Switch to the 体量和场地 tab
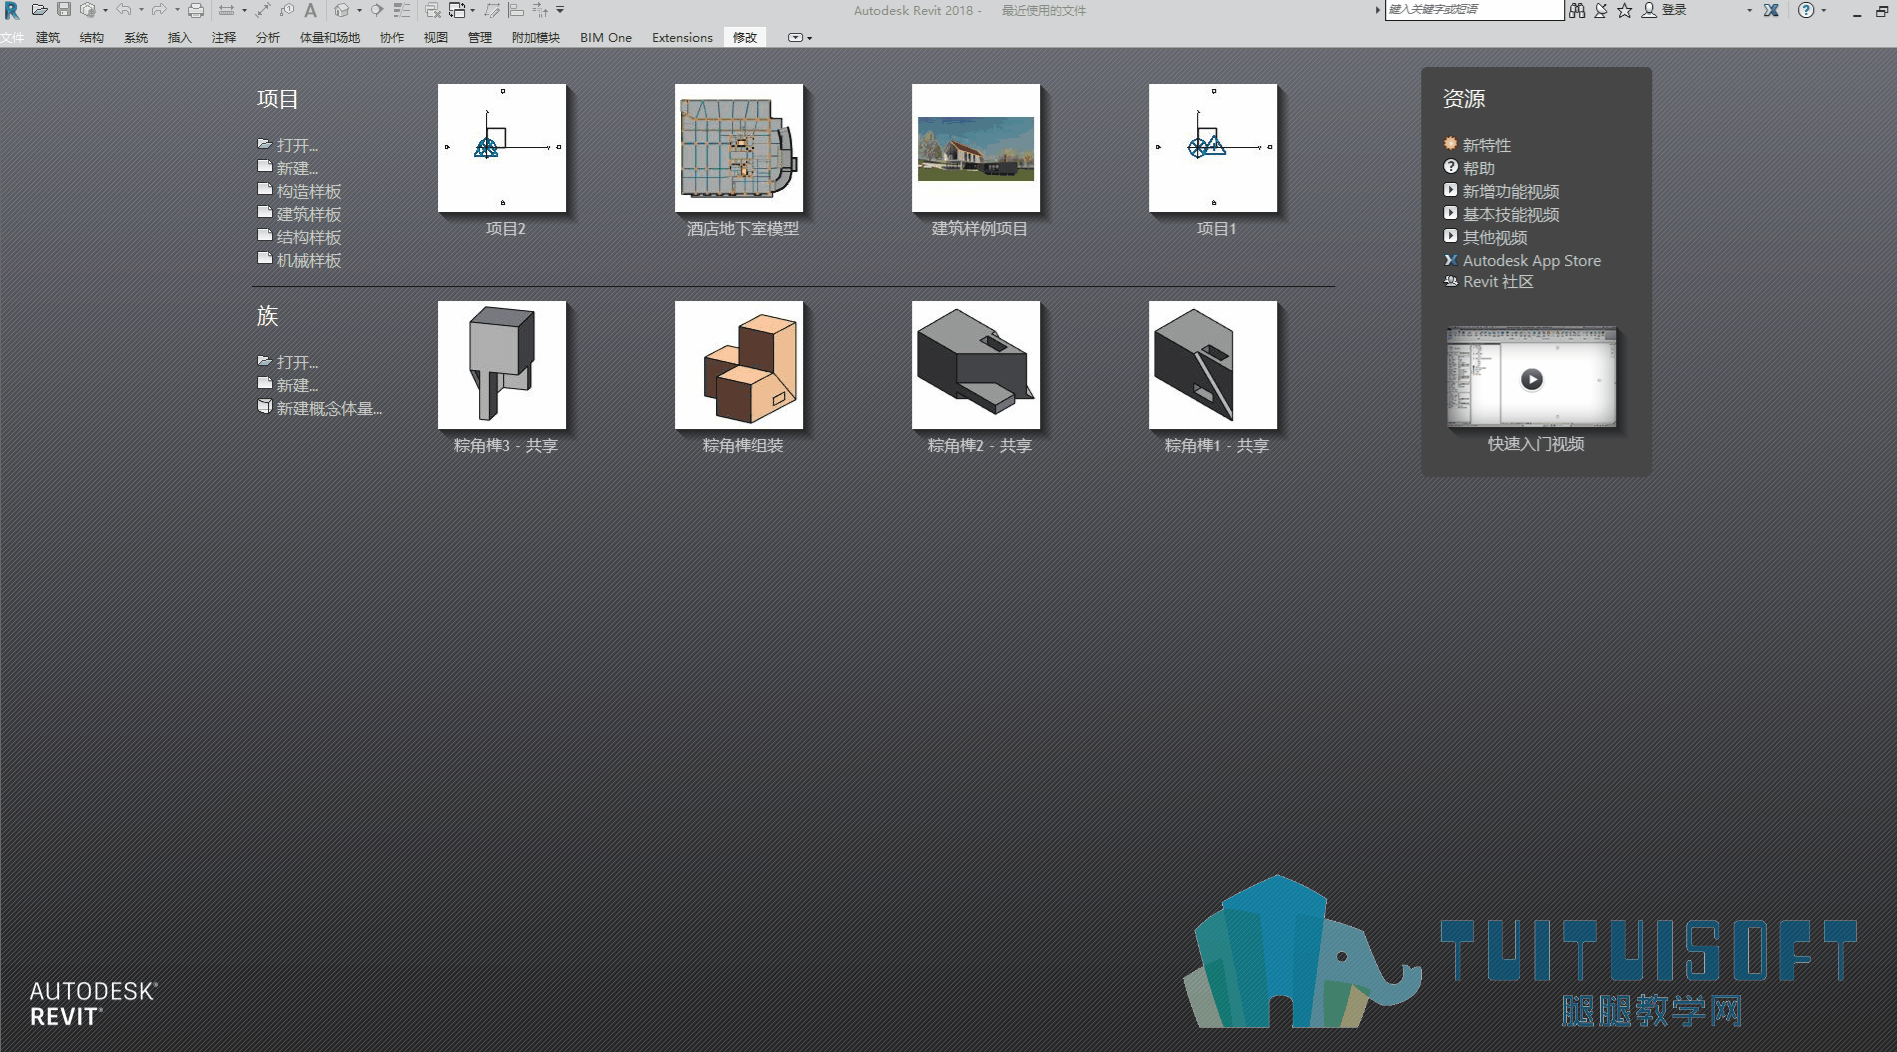Image resolution: width=1897 pixels, height=1052 pixels. [330, 38]
